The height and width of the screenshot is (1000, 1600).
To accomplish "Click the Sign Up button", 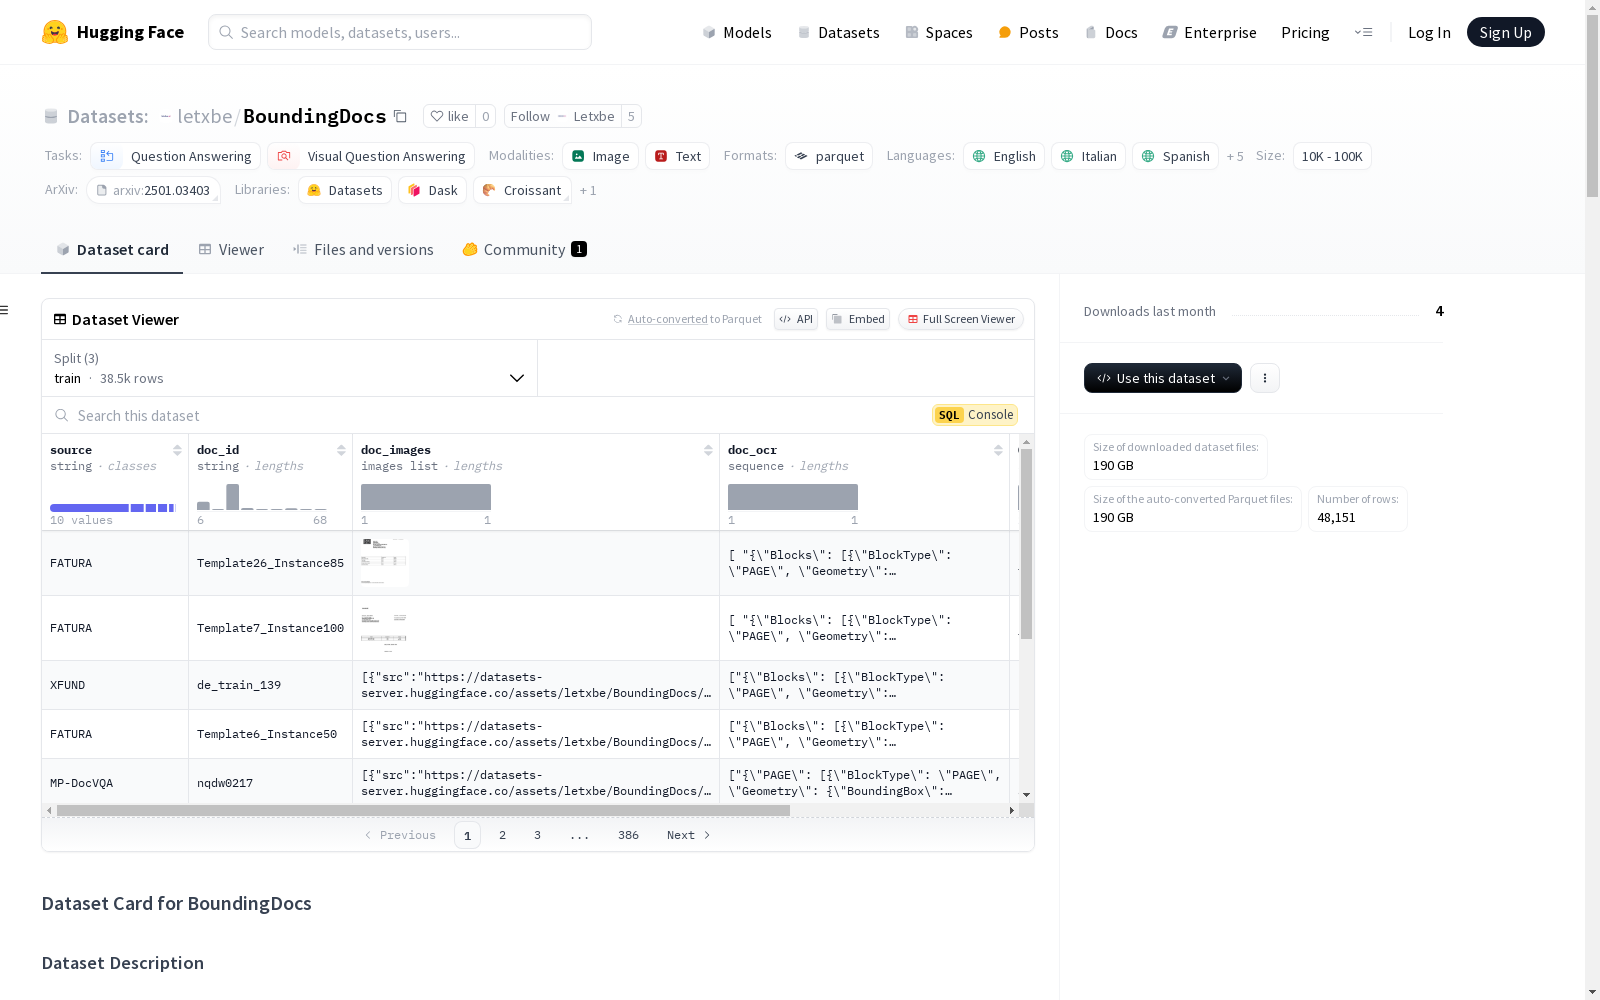I will [1505, 32].
